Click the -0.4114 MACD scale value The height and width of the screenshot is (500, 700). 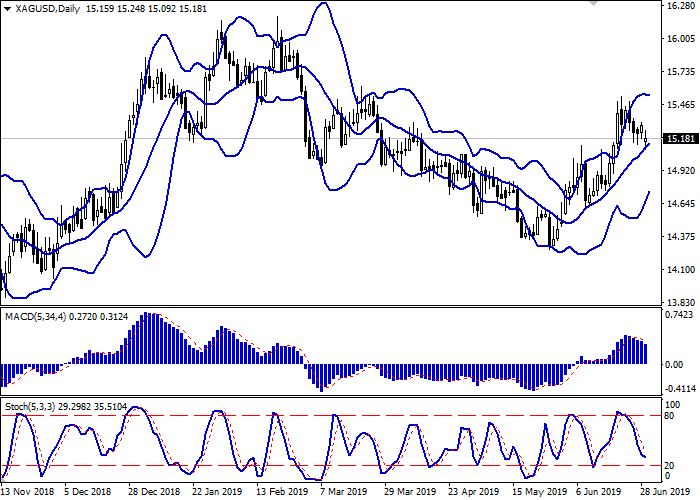[x=679, y=388]
